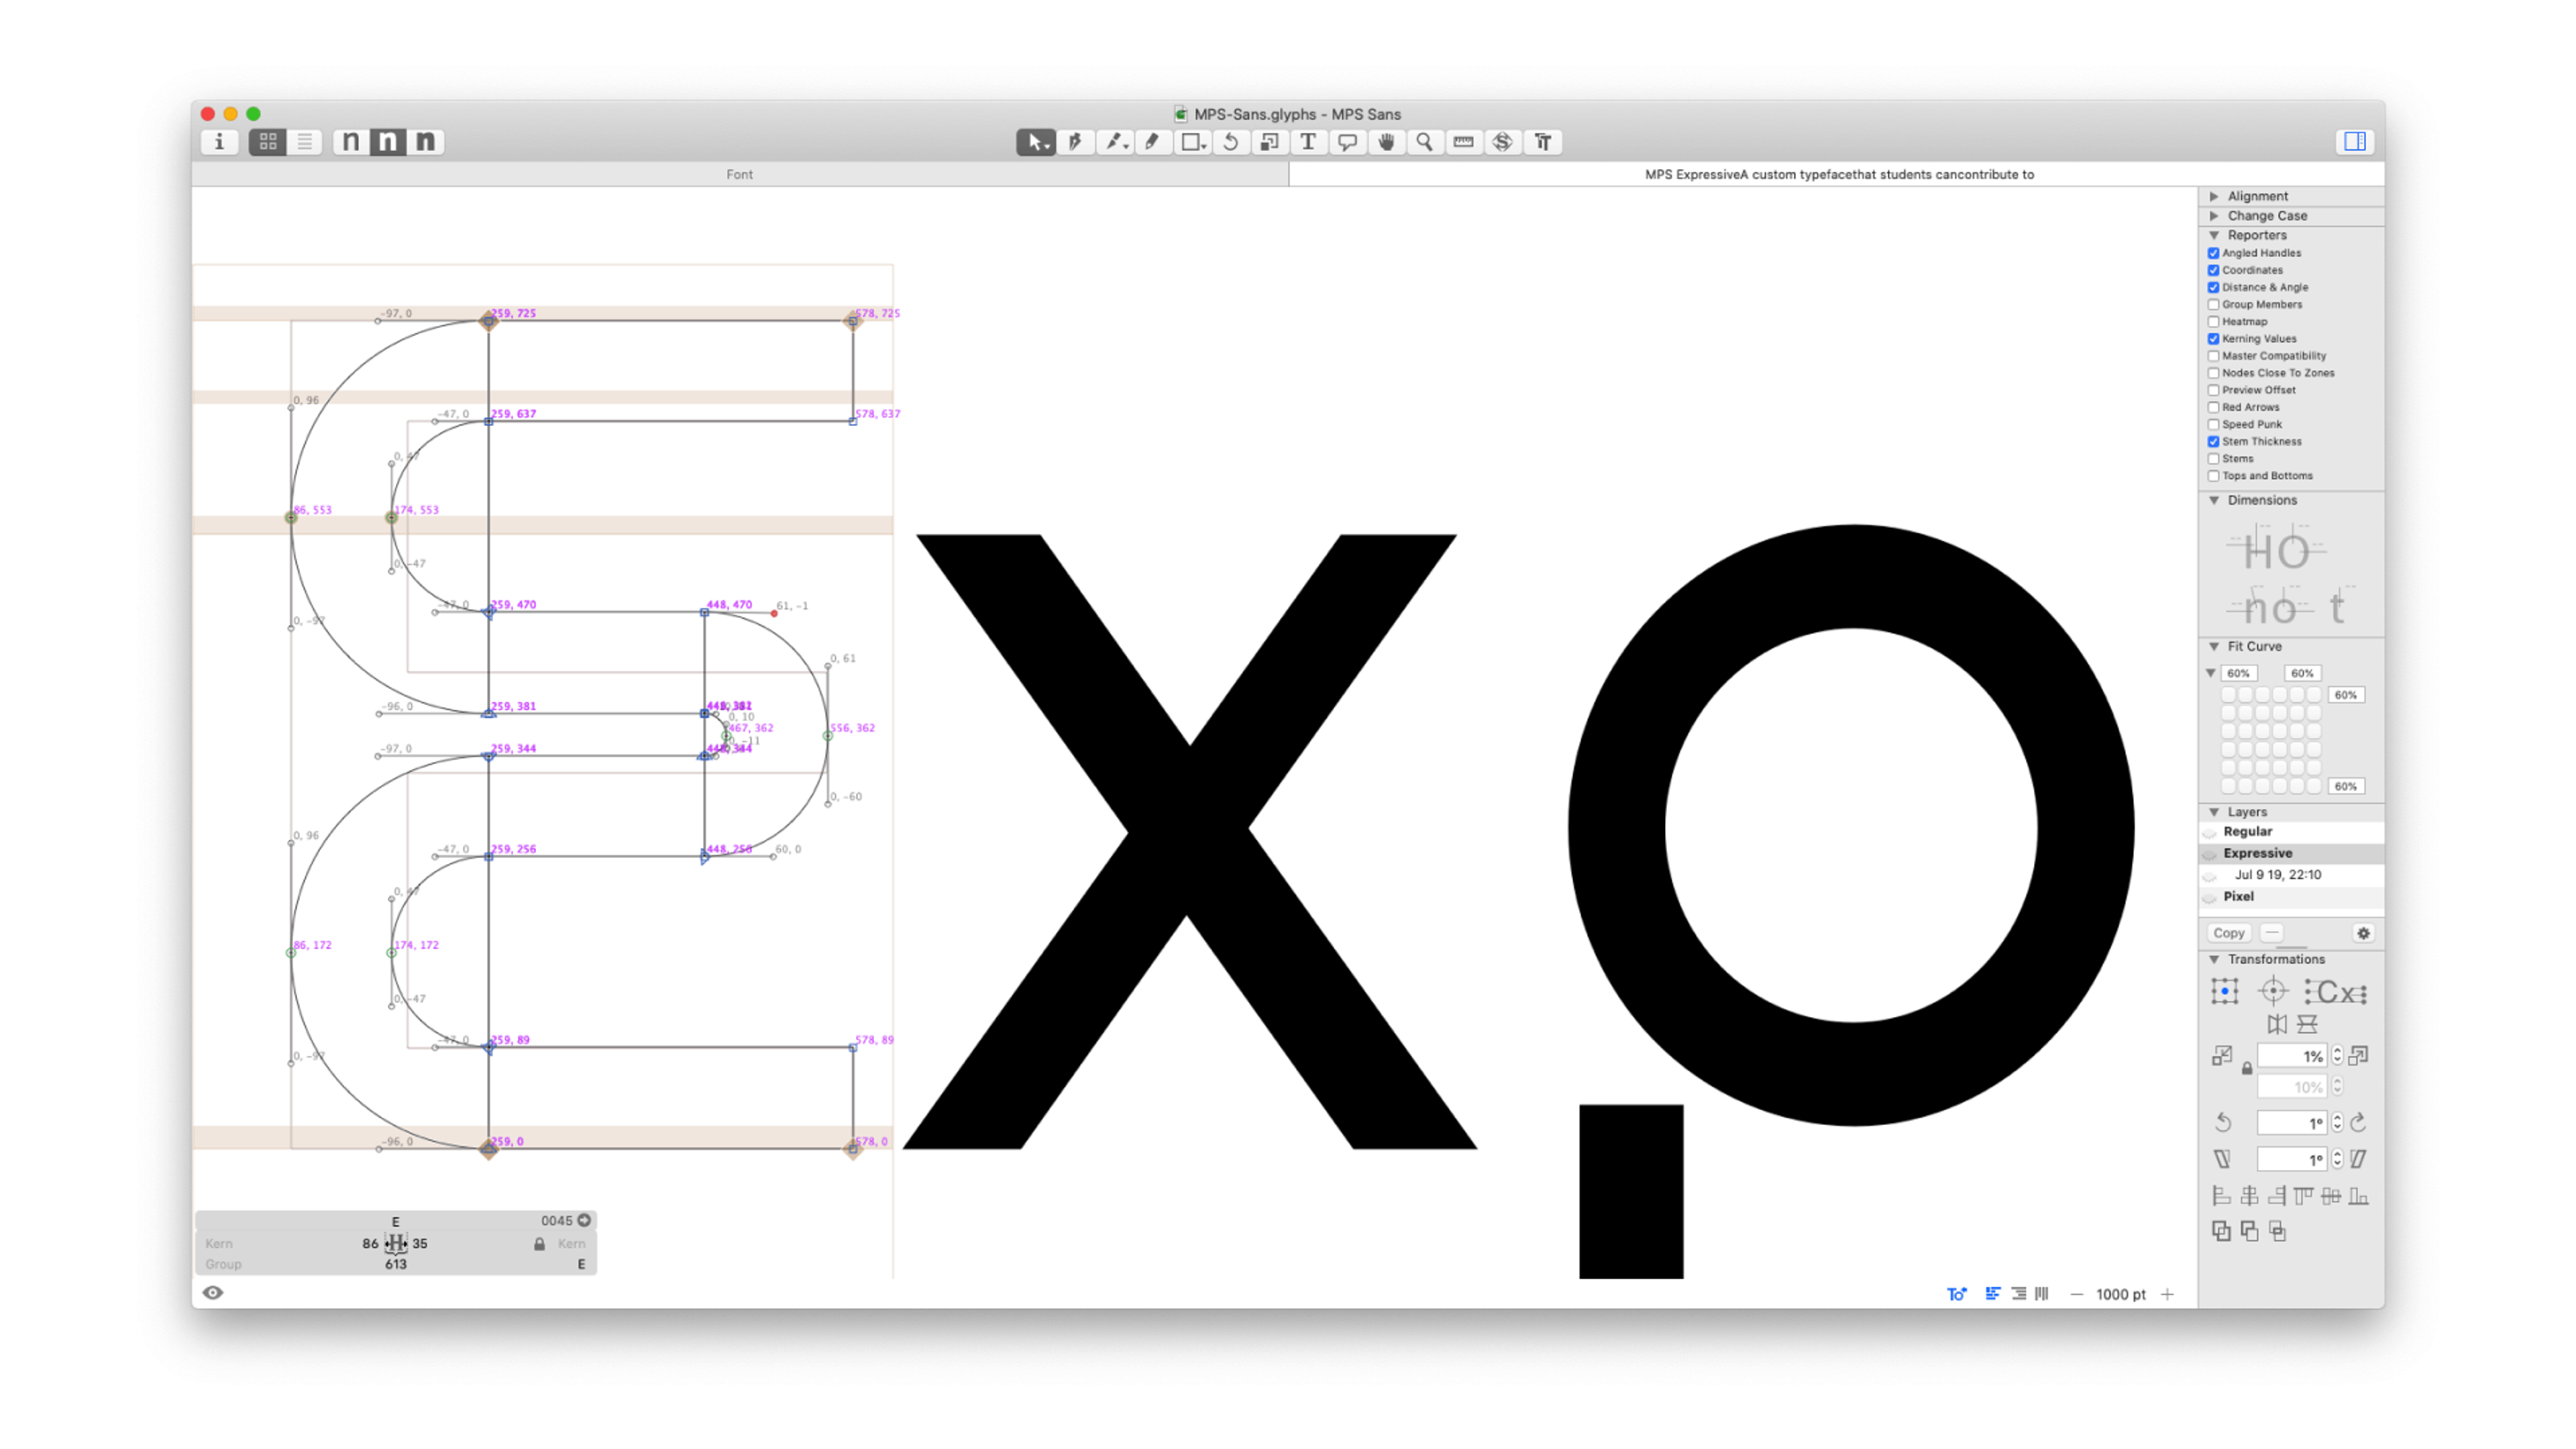Collapse the Fit Curve section
Image resolution: width=2576 pixels, height=1449 pixels.
2214,646
